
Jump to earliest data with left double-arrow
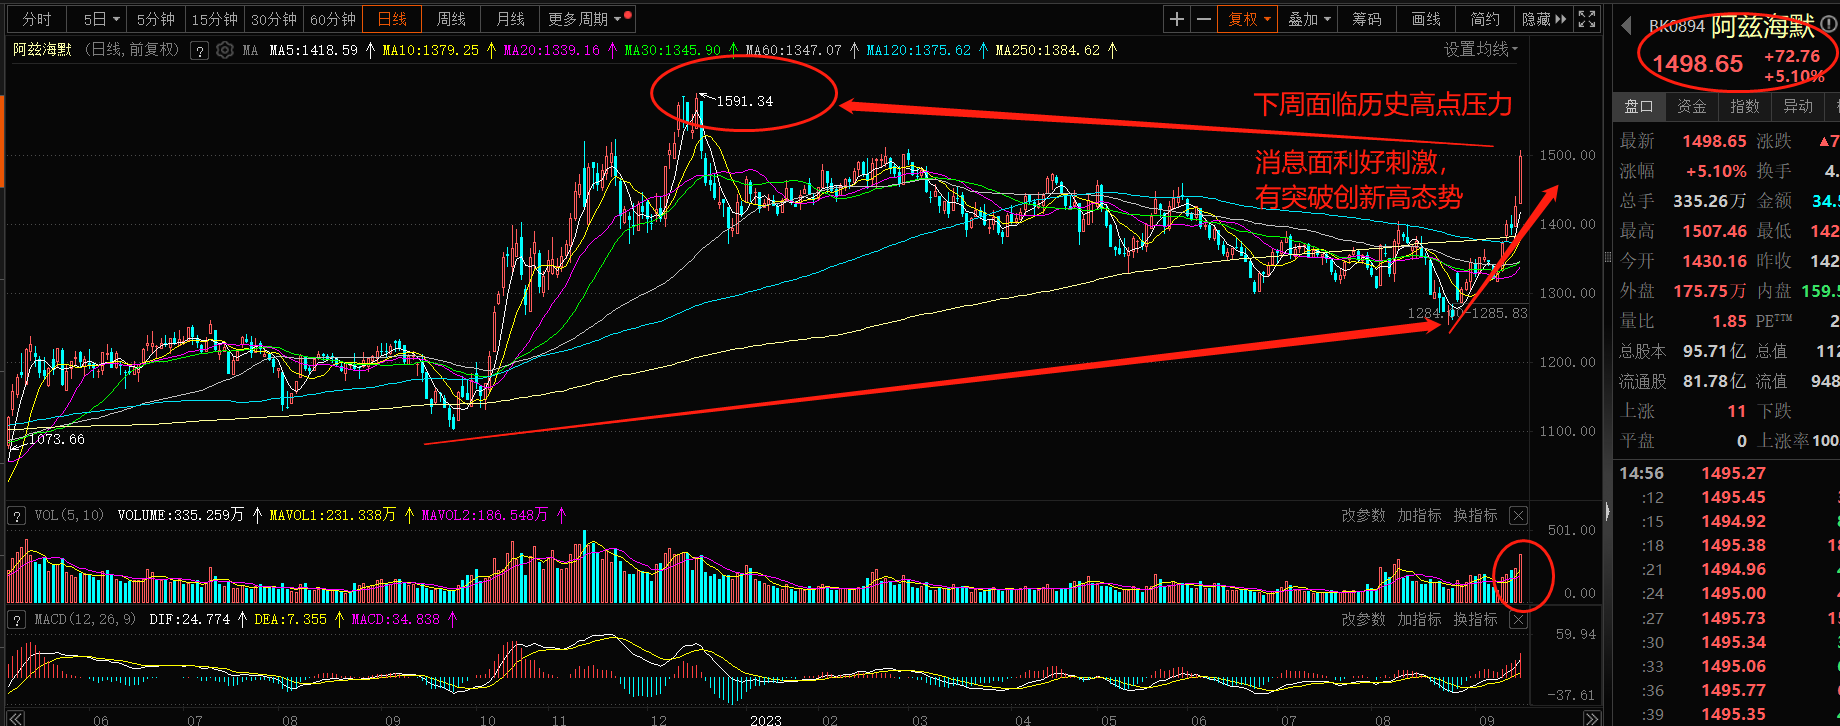16,718
